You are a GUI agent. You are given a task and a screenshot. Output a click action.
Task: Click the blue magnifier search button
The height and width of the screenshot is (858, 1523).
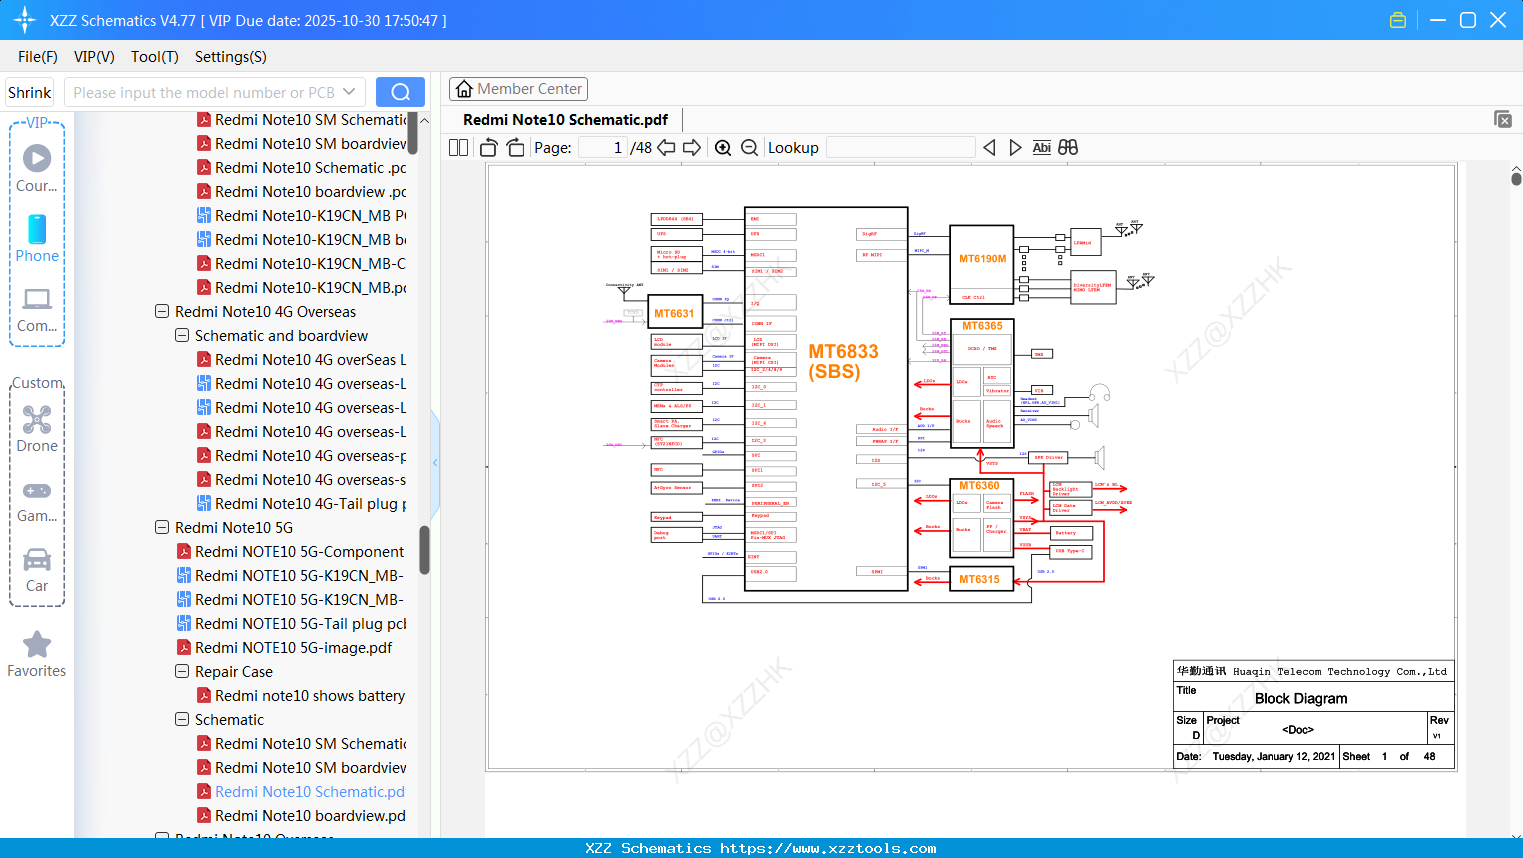tap(400, 92)
